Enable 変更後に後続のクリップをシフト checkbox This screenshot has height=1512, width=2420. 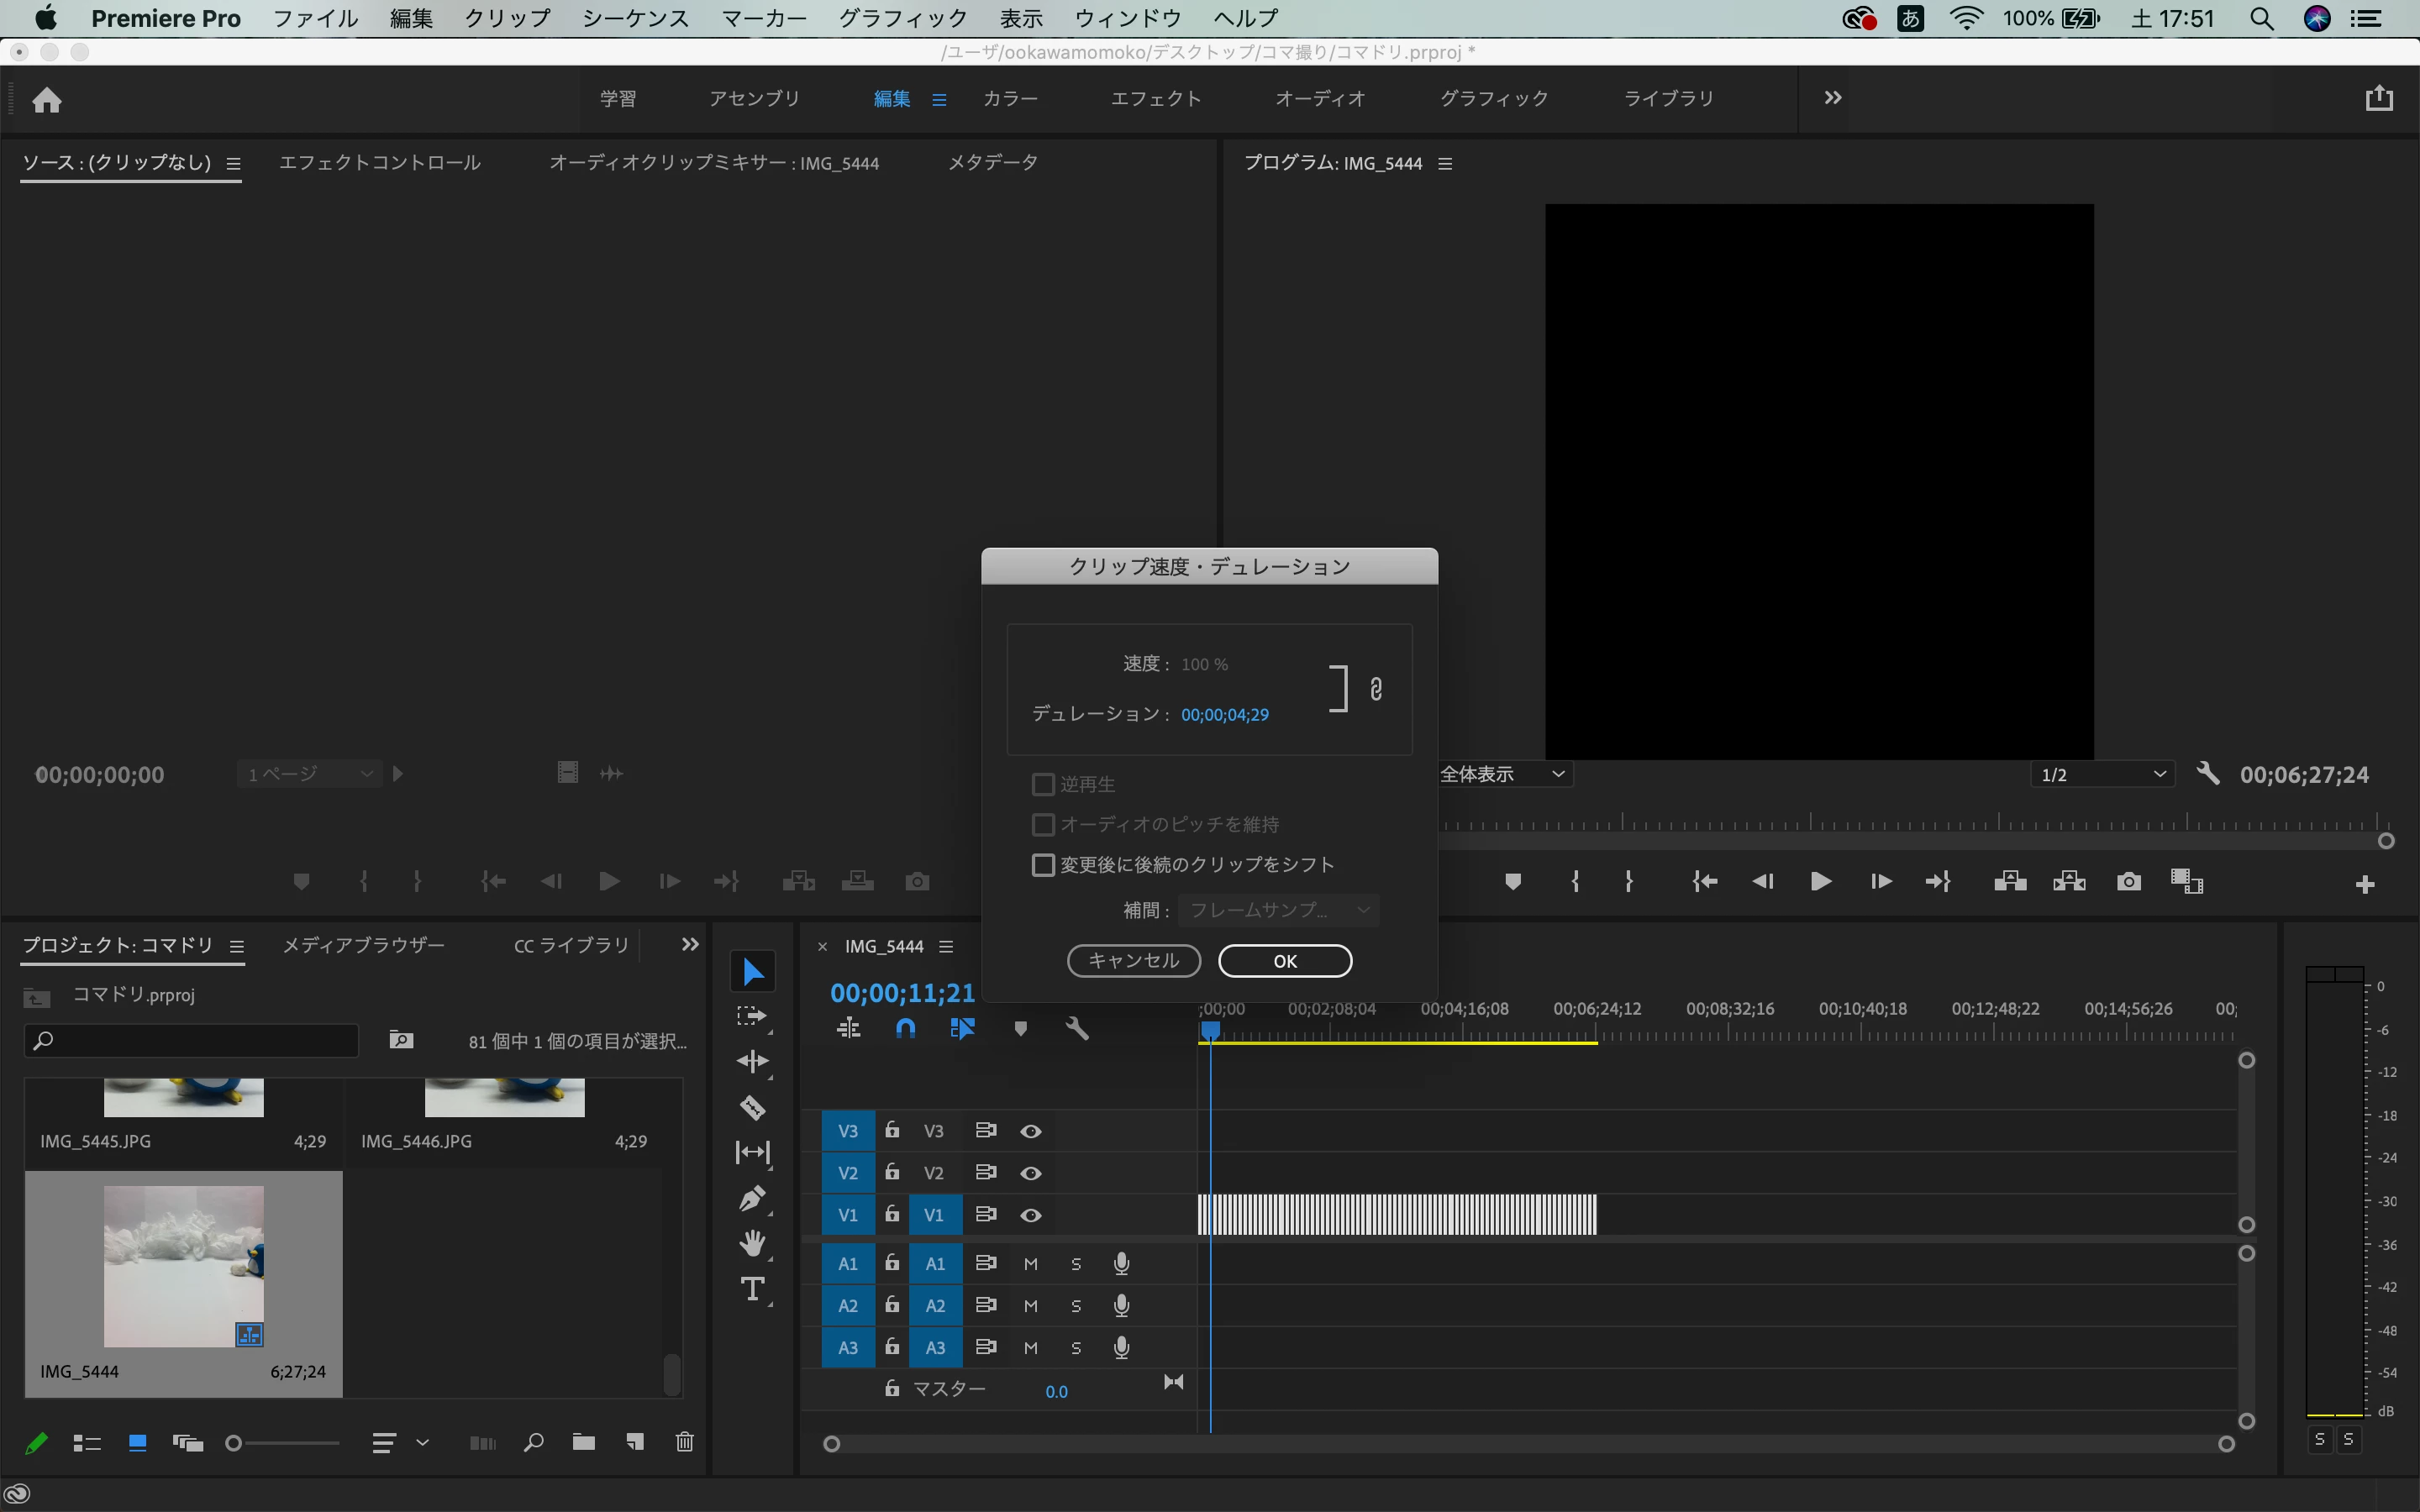[x=1043, y=864]
